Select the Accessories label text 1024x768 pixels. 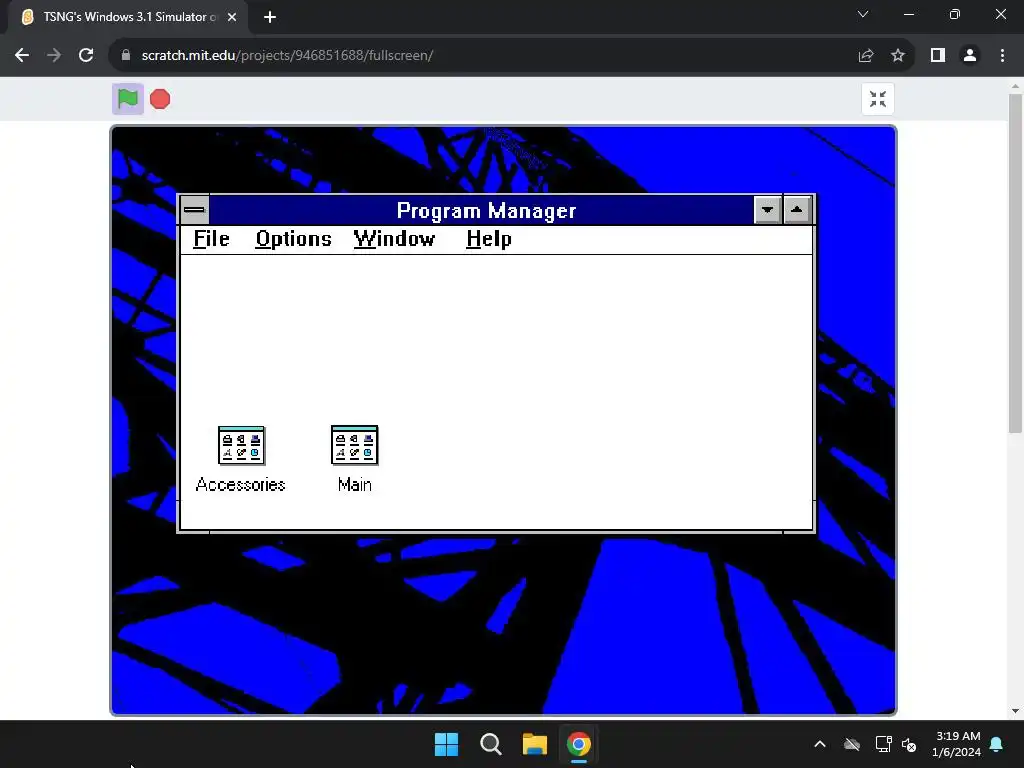coord(240,485)
